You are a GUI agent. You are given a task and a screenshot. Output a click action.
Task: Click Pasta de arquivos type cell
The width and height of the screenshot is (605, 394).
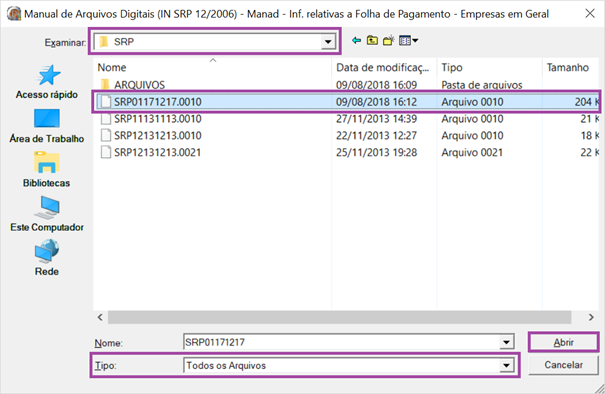coord(482,85)
